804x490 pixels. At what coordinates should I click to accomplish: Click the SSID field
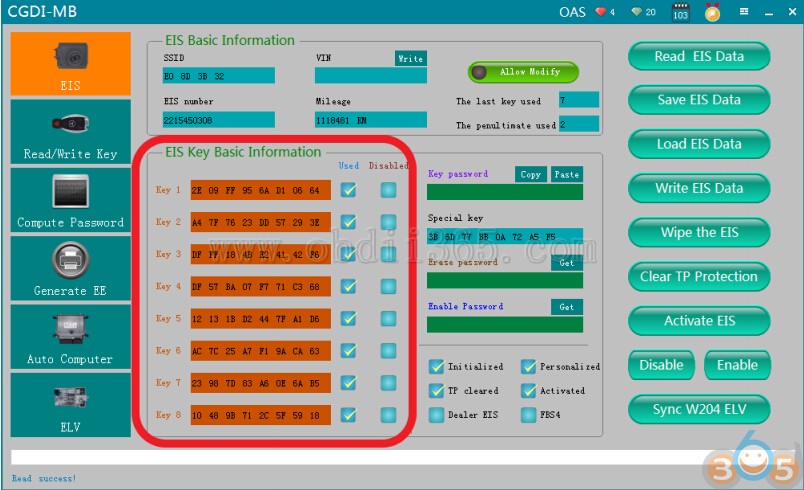pyautogui.click(x=218, y=75)
